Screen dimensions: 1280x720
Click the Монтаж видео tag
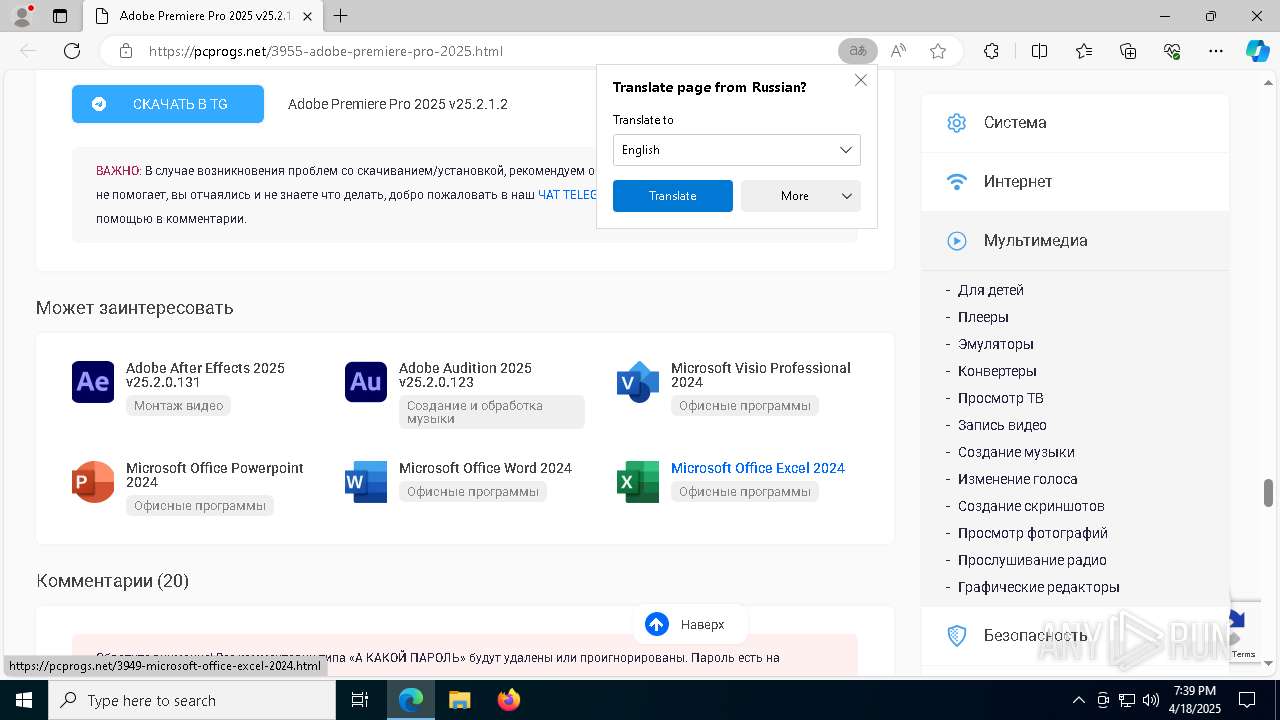(x=179, y=405)
